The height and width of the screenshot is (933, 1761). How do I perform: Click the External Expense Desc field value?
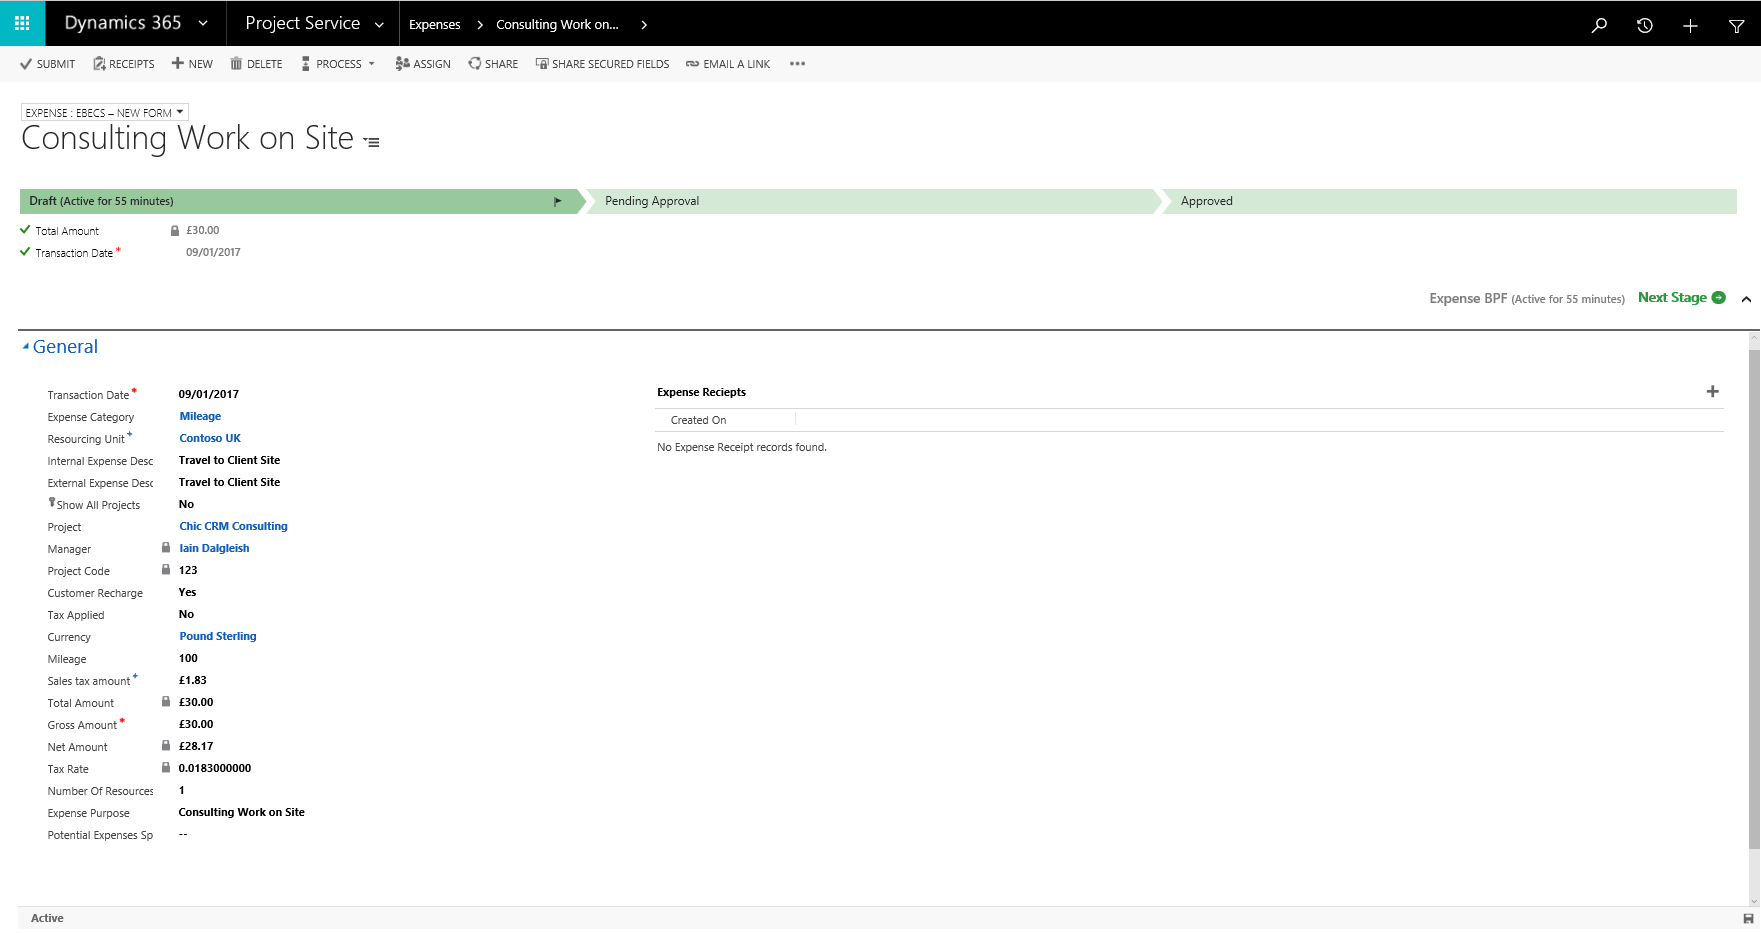(229, 482)
